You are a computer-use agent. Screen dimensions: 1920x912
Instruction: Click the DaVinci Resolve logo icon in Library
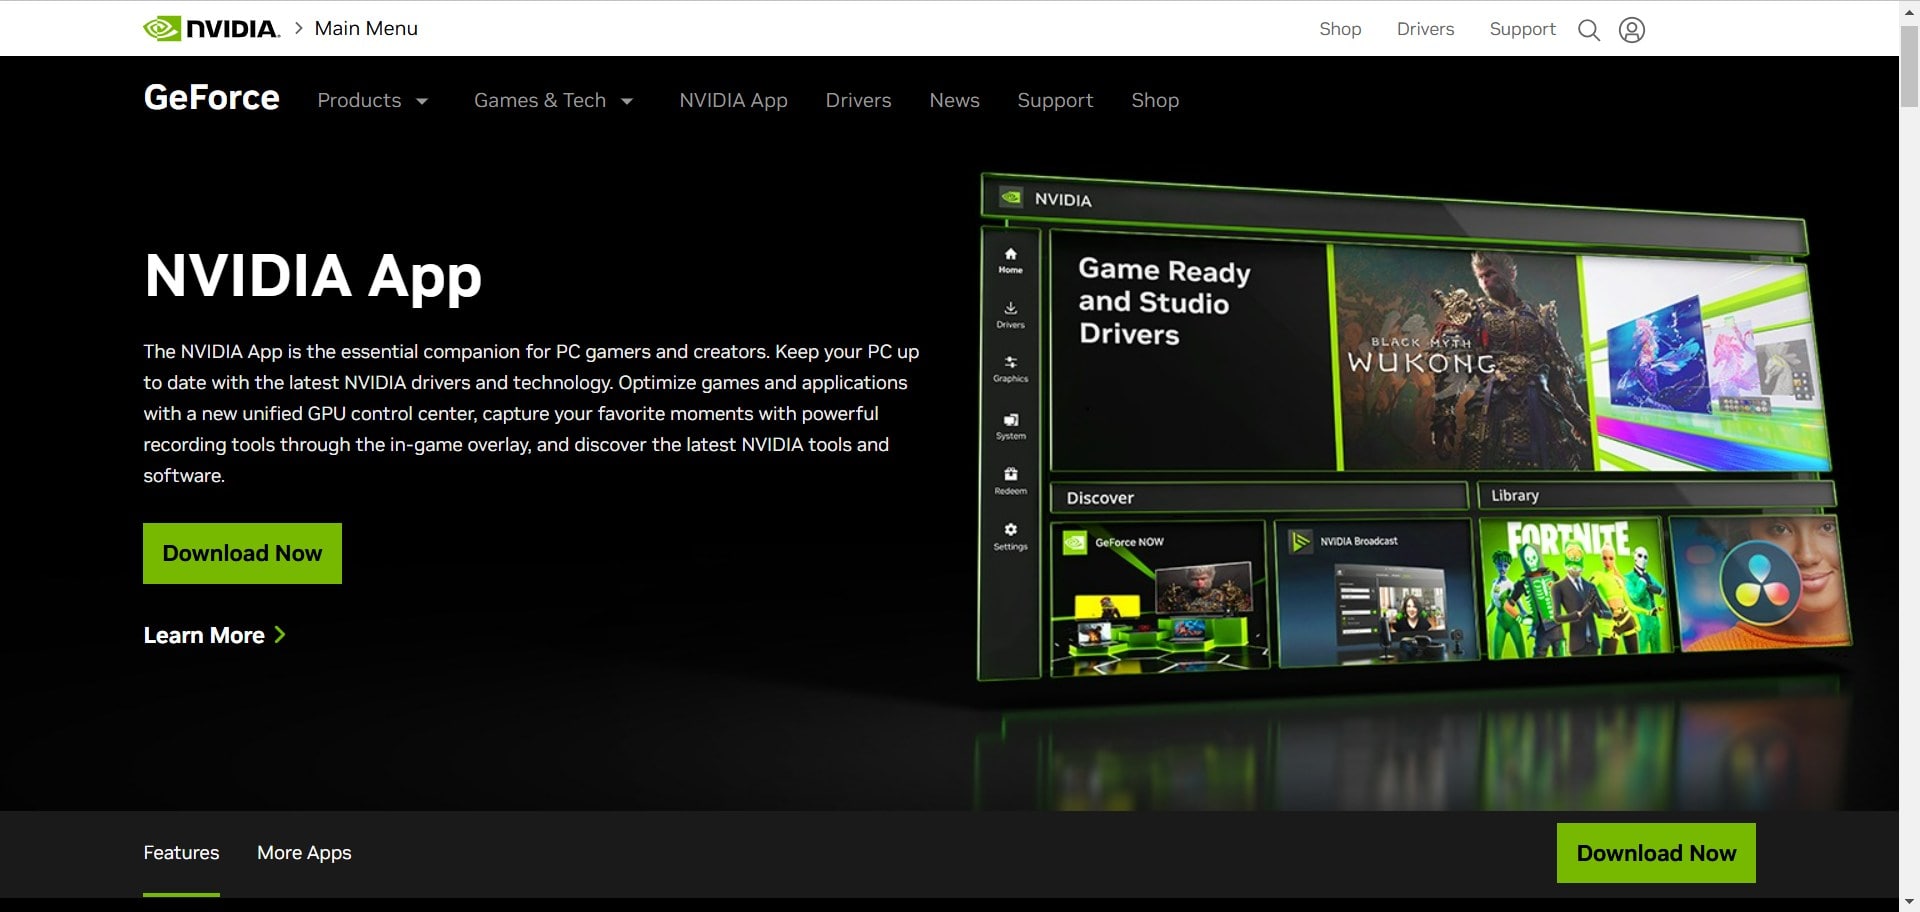(x=1760, y=585)
